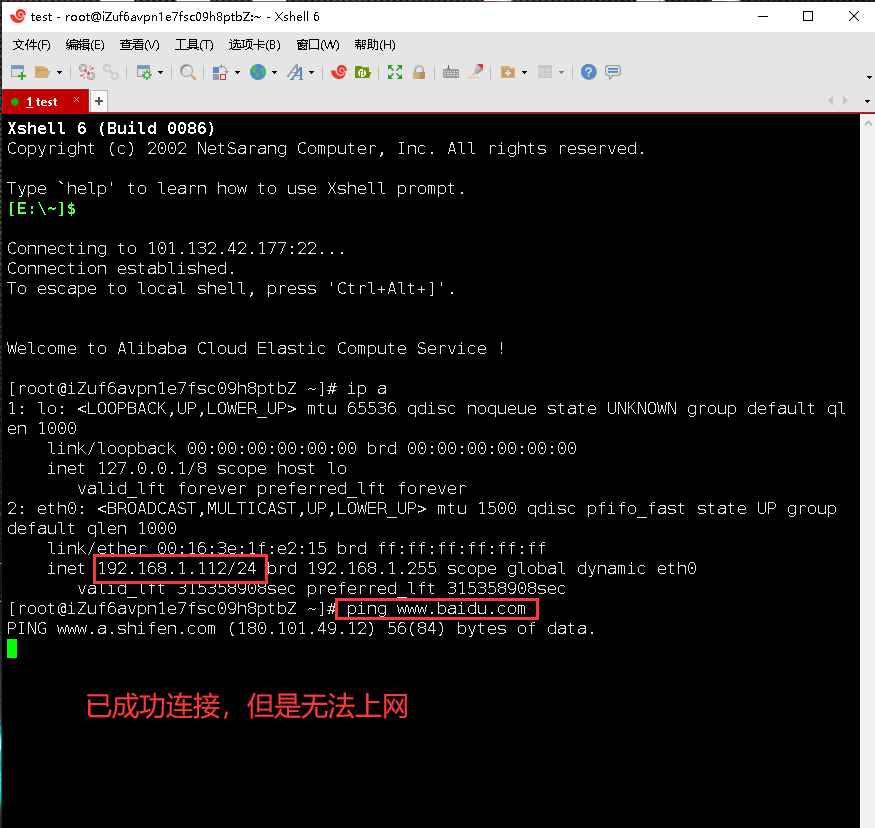Image resolution: width=875 pixels, height=828 pixels.
Task: Click the folder with plus icon
Action: click(x=508, y=72)
